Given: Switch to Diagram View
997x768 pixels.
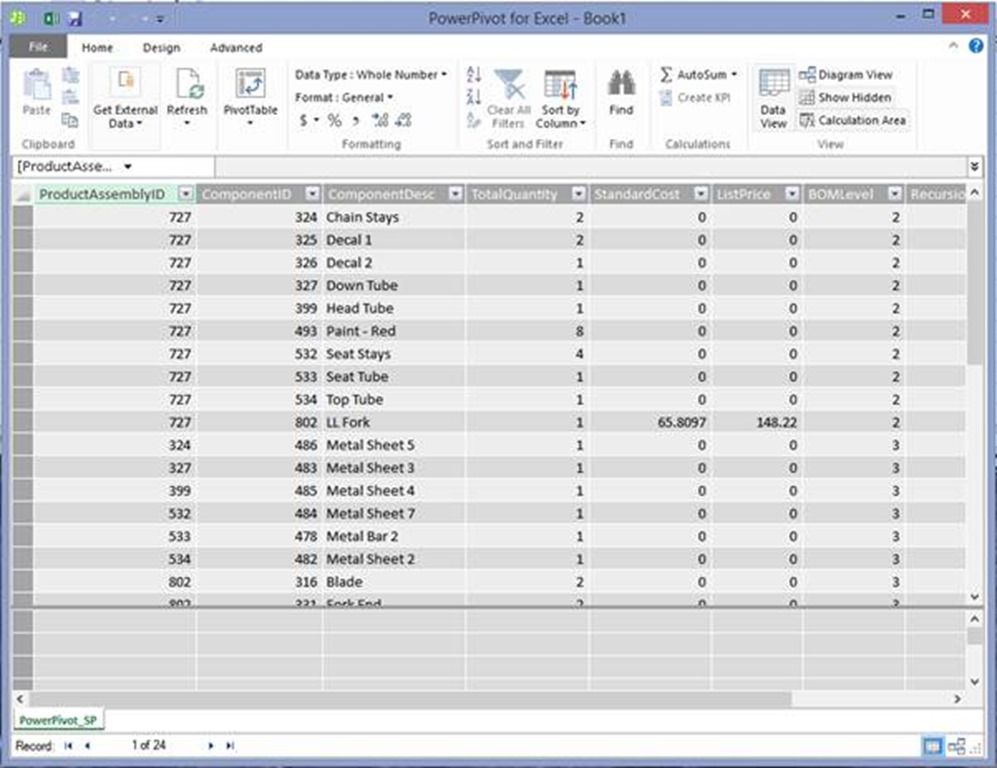Looking at the screenshot, I should coord(846,75).
